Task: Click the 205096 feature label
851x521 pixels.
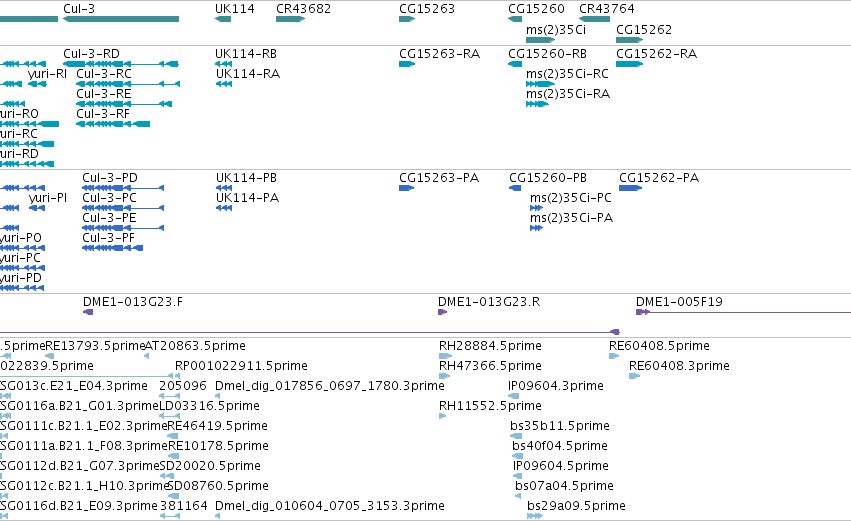Action: pos(183,386)
